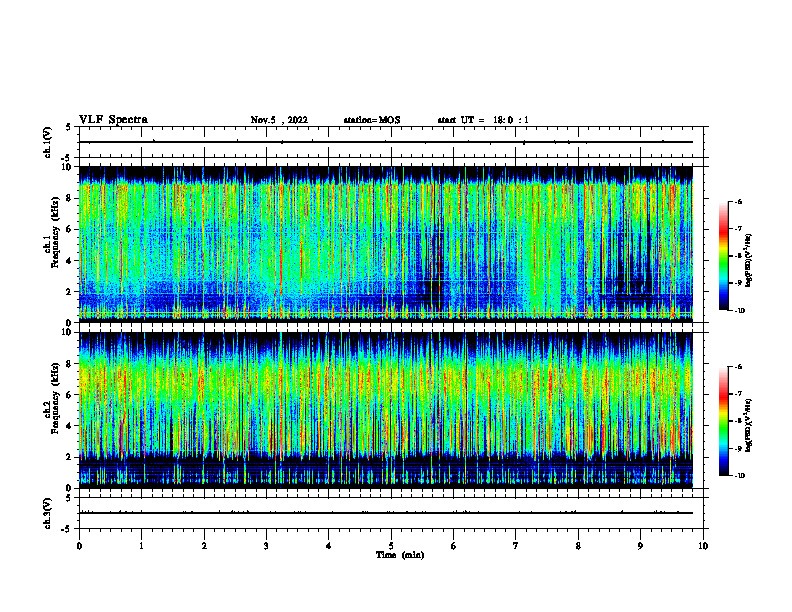This screenshot has height=612, width=792.
Task: Select the upper "log(PSD)" colorbar label
Action: point(748,260)
